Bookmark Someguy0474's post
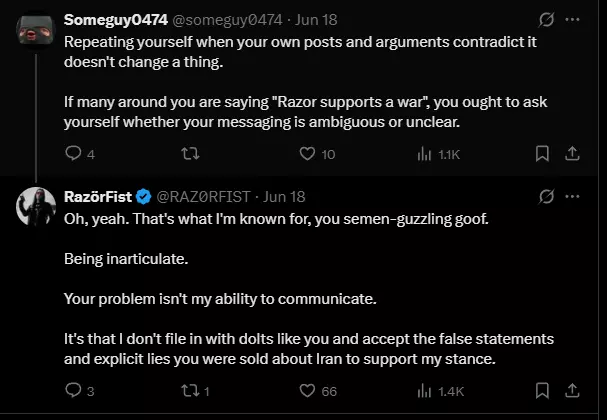This screenshot has width=607, height=420. [x=542, y=154]
